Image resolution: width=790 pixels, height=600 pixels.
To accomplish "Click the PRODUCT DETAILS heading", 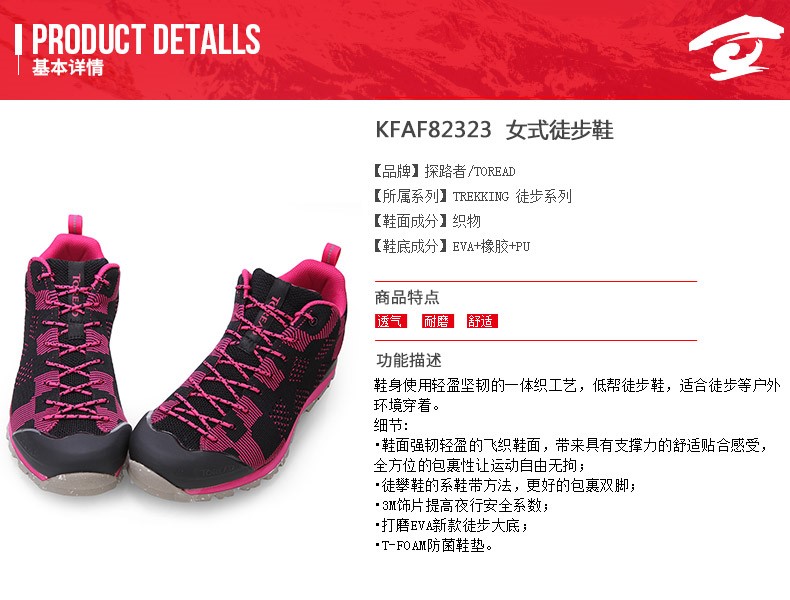I will pos(146,39).
